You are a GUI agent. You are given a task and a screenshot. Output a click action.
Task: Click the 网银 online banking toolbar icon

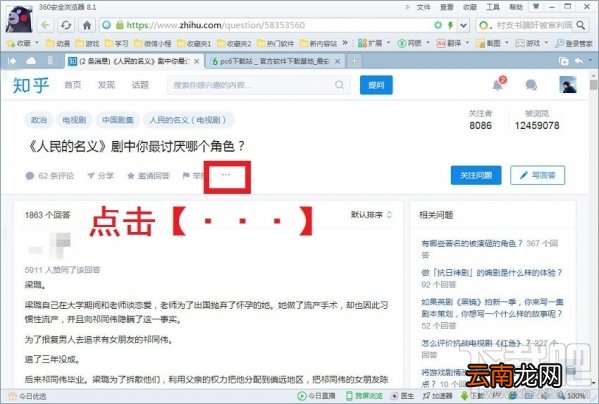410,43
